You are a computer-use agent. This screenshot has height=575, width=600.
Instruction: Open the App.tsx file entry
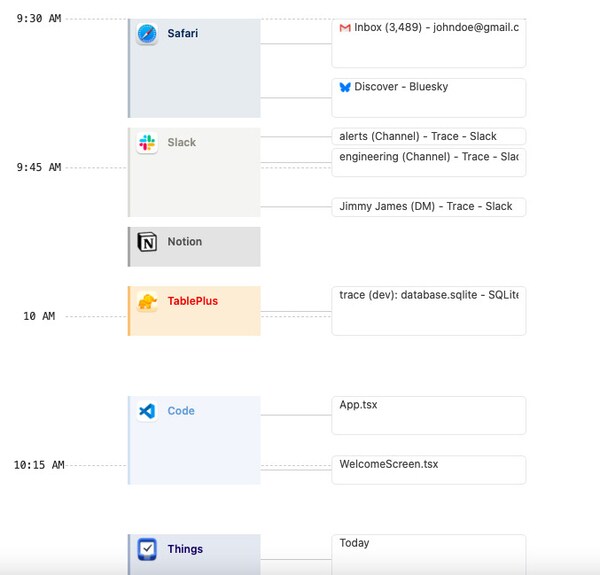click(x=428, y=415)
